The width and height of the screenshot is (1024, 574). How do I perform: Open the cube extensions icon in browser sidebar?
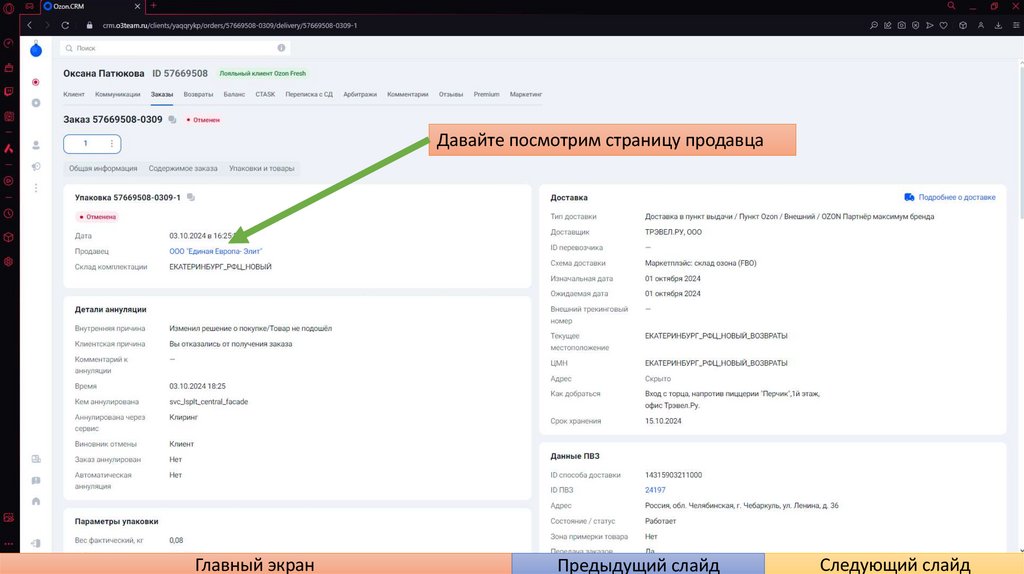[8, 237]
